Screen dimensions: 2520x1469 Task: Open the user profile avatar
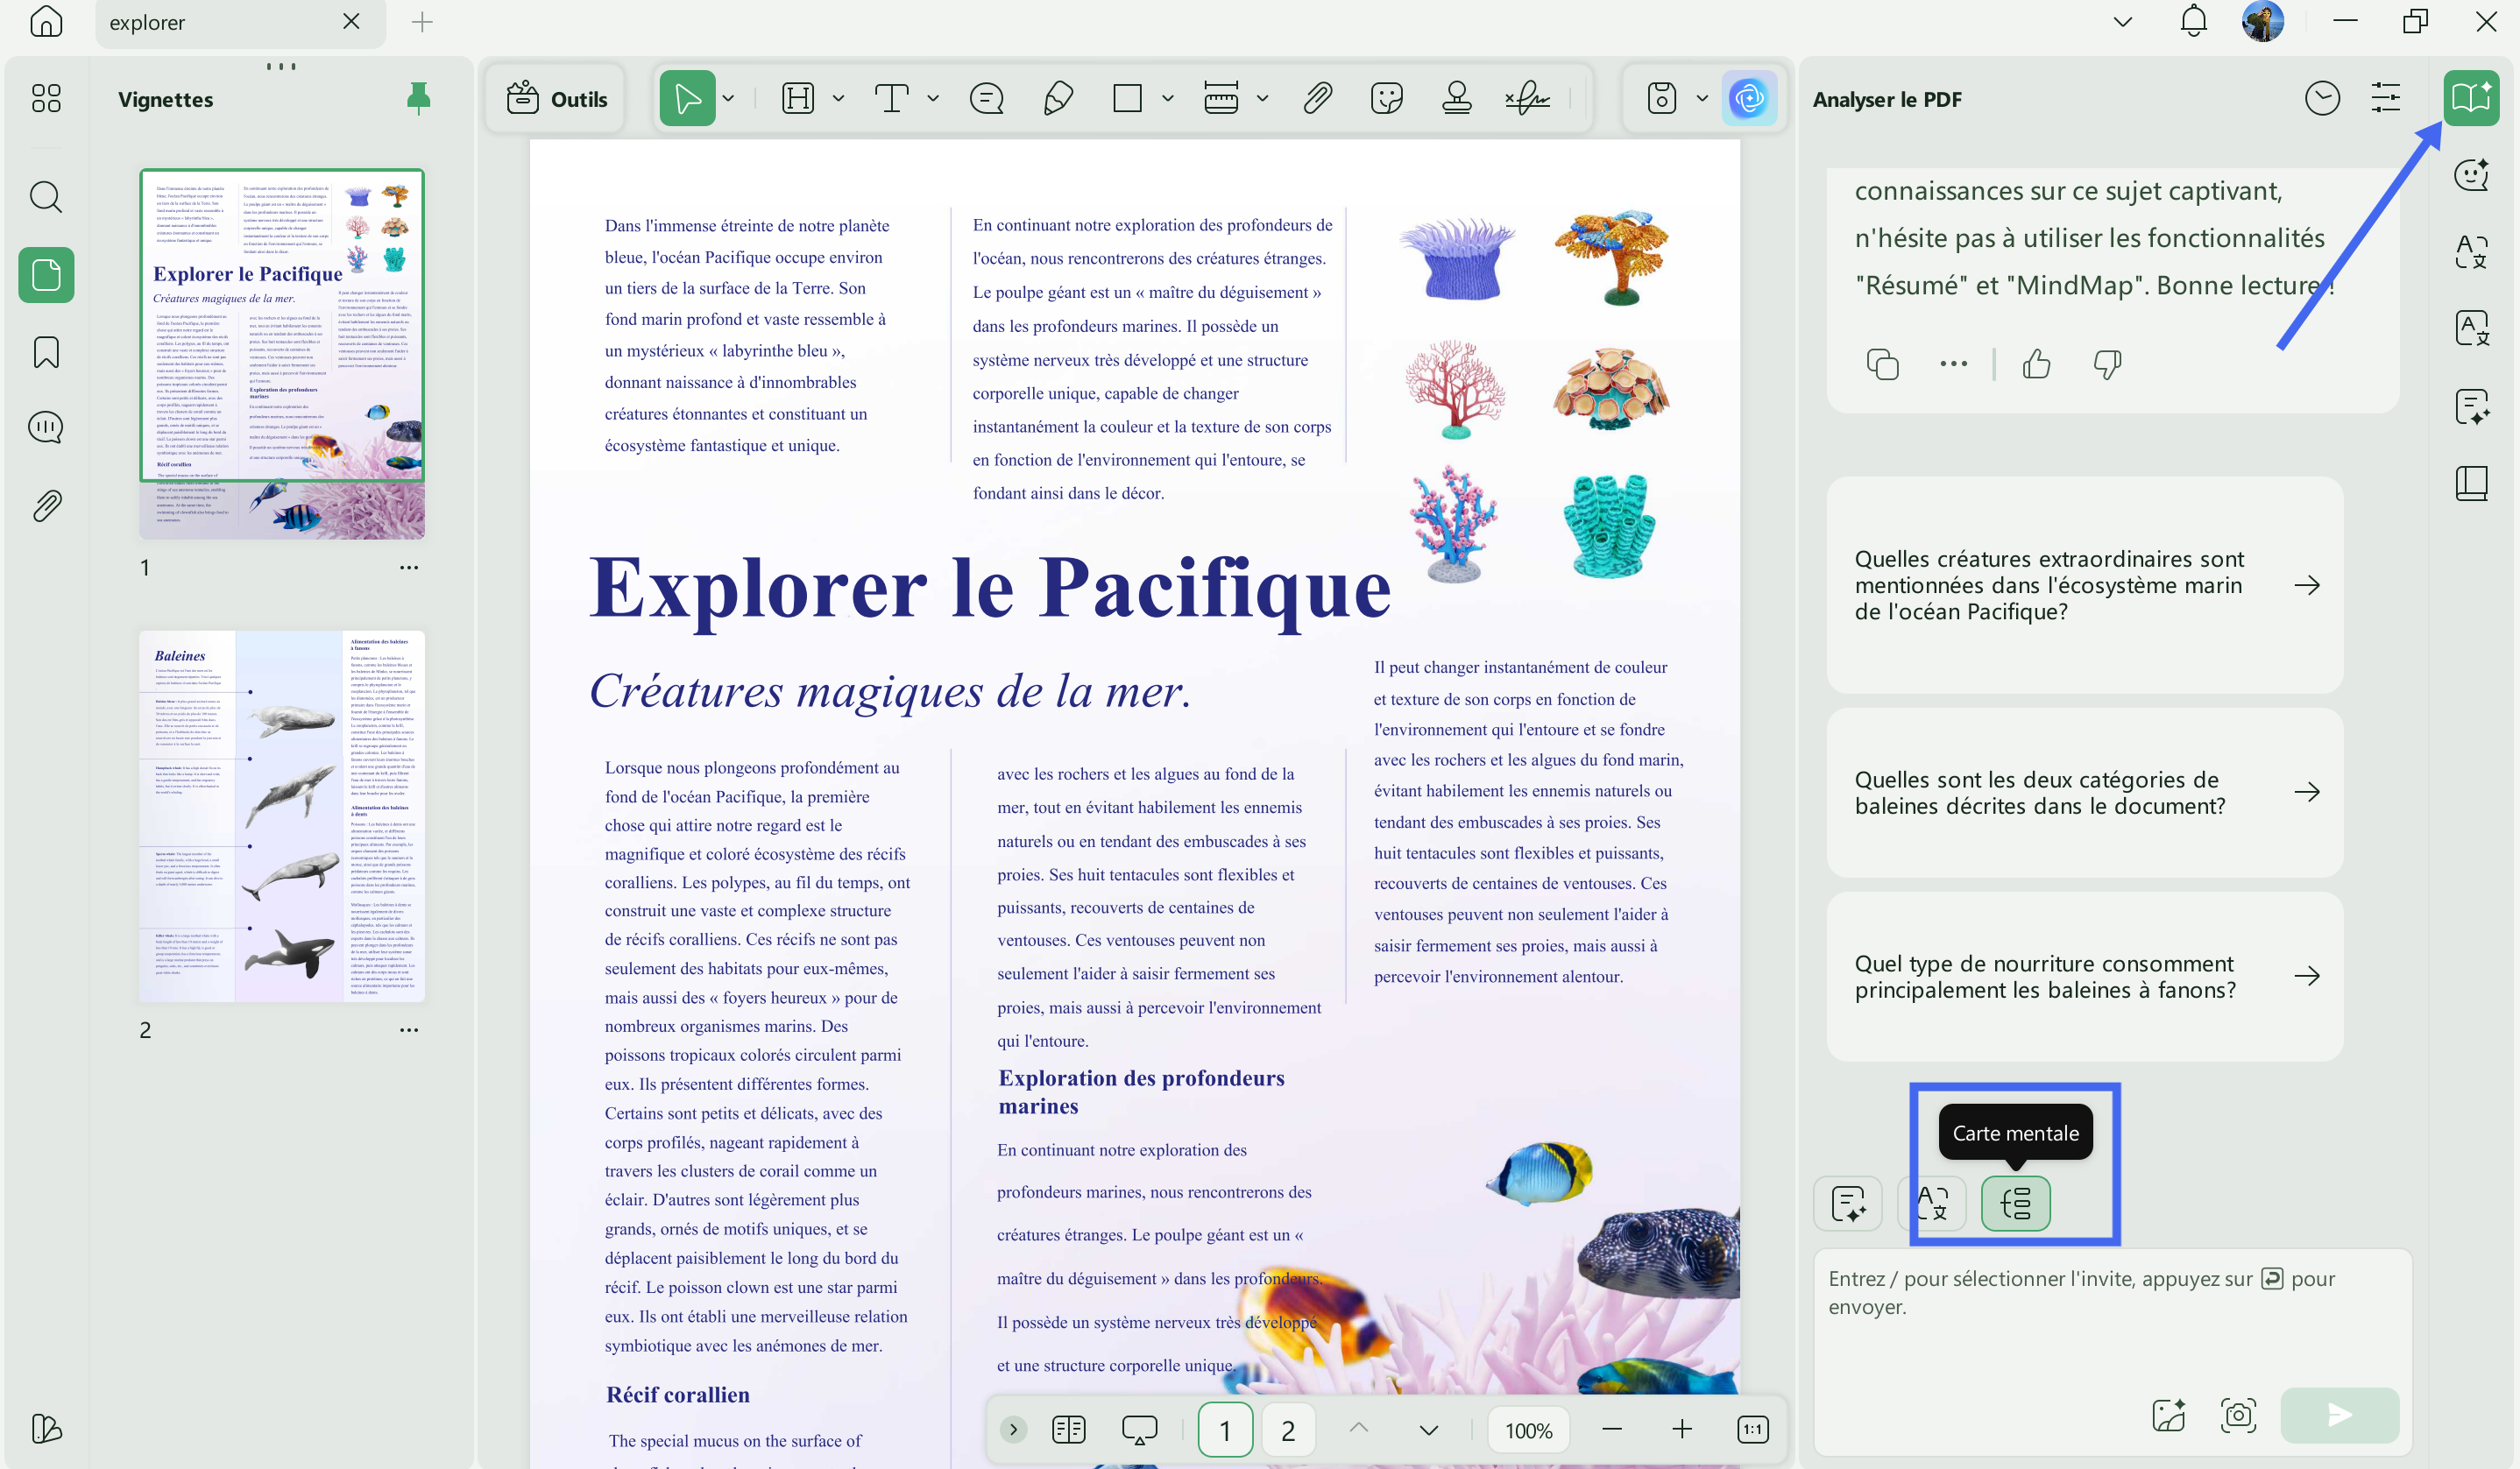[x=2263, y=21]
